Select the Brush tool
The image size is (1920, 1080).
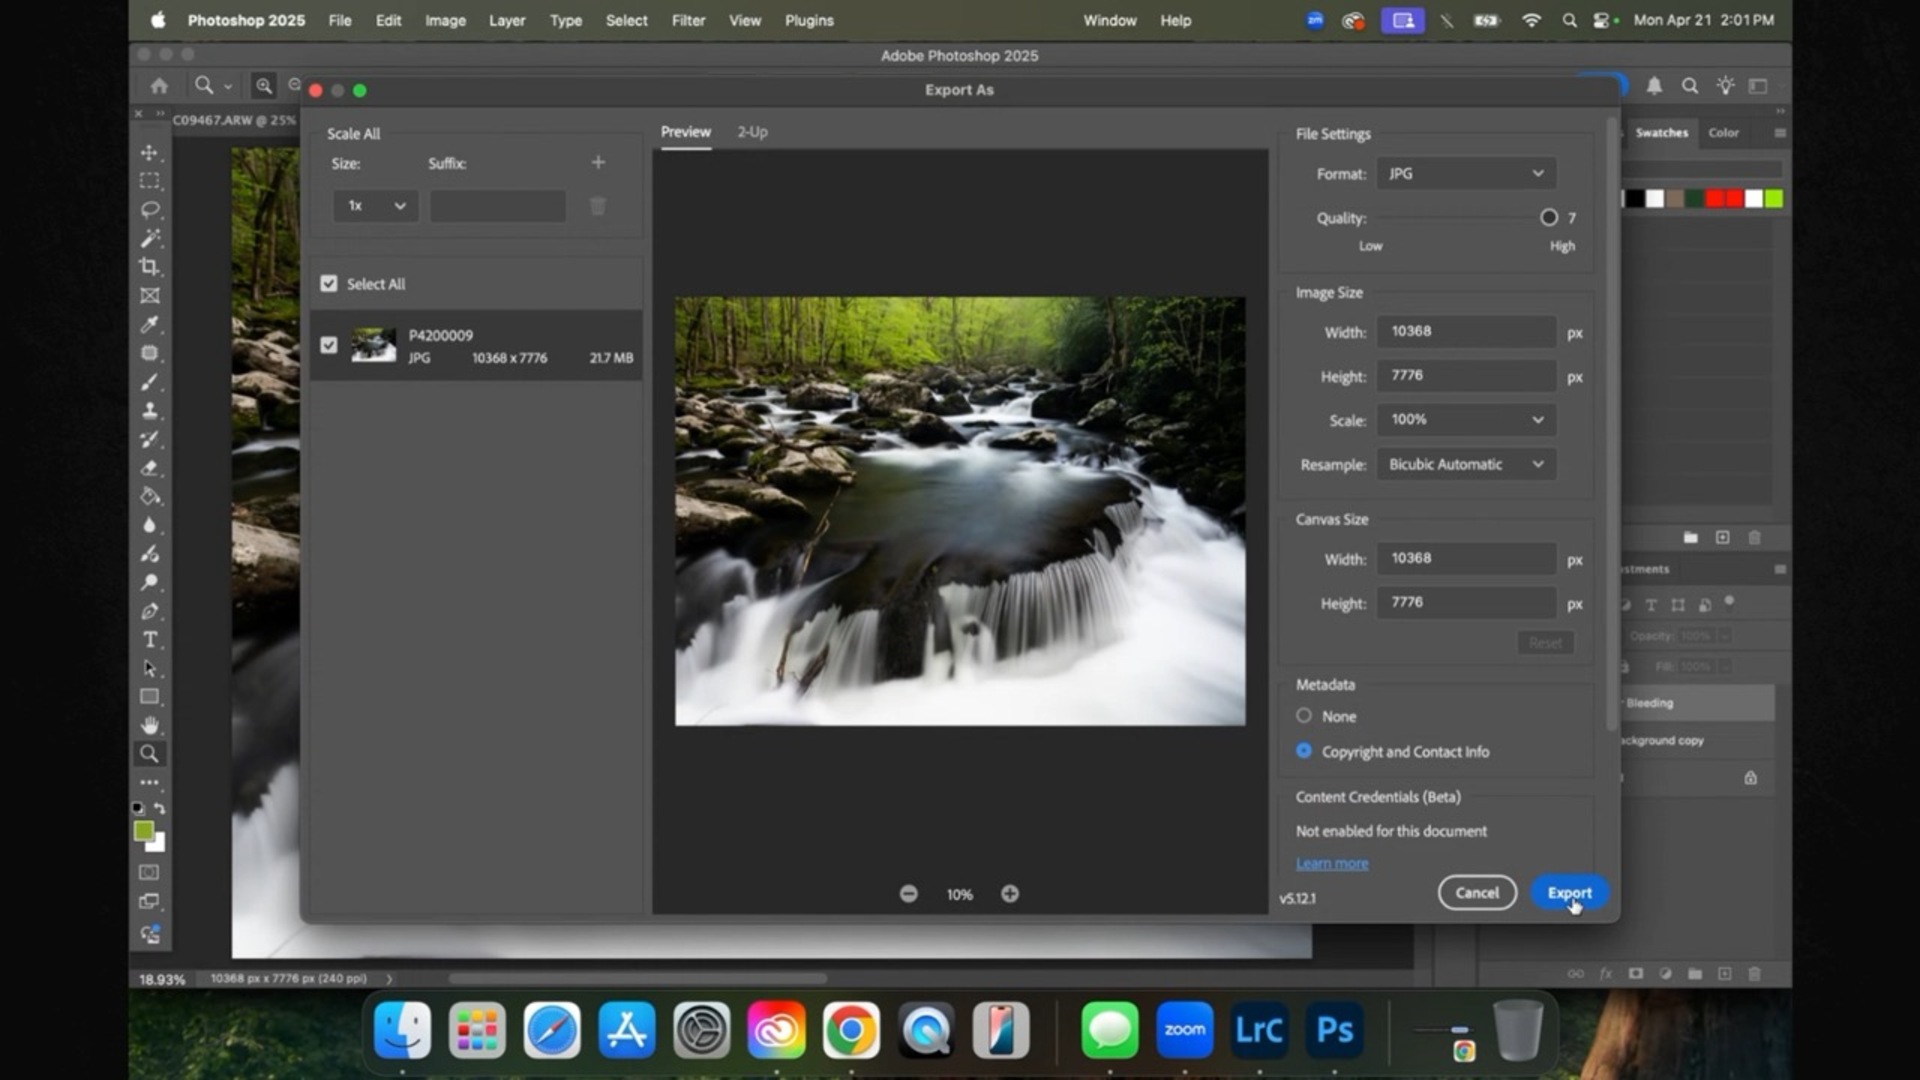(150, 381)
